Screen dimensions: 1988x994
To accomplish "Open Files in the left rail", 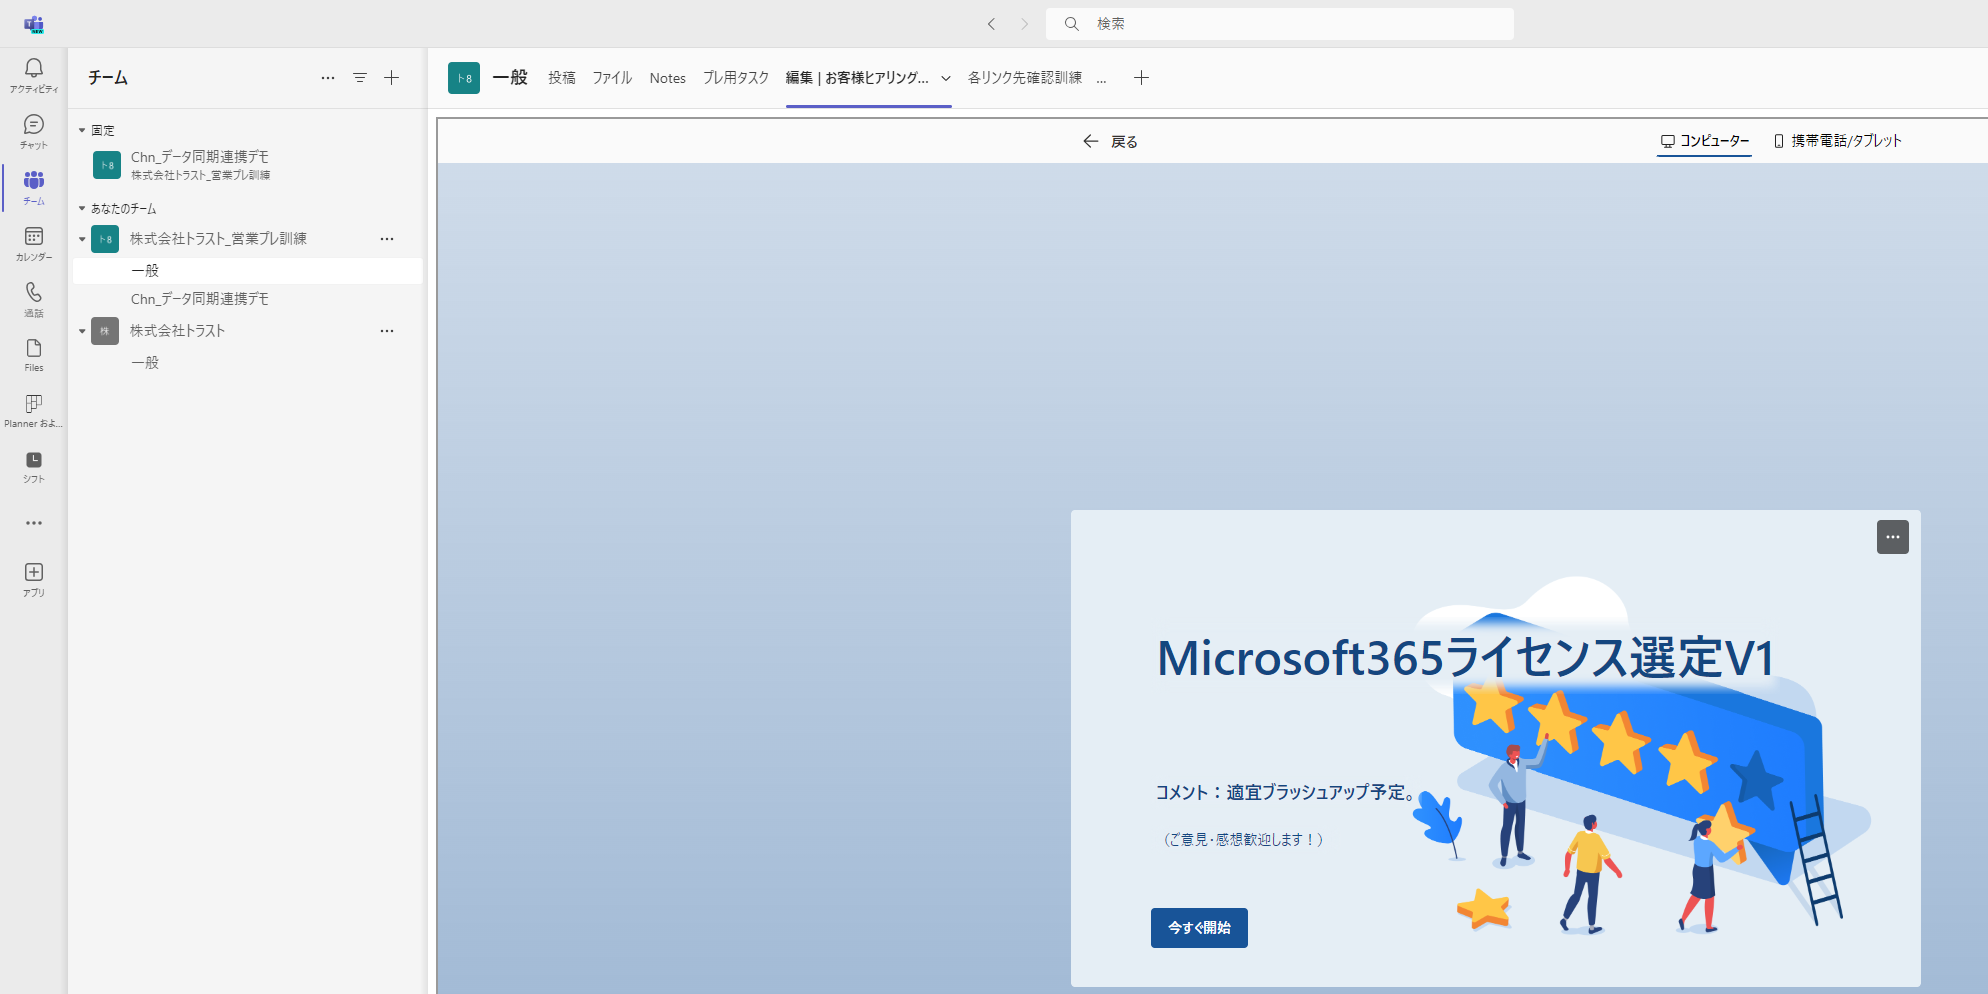I will click(34, 349).
